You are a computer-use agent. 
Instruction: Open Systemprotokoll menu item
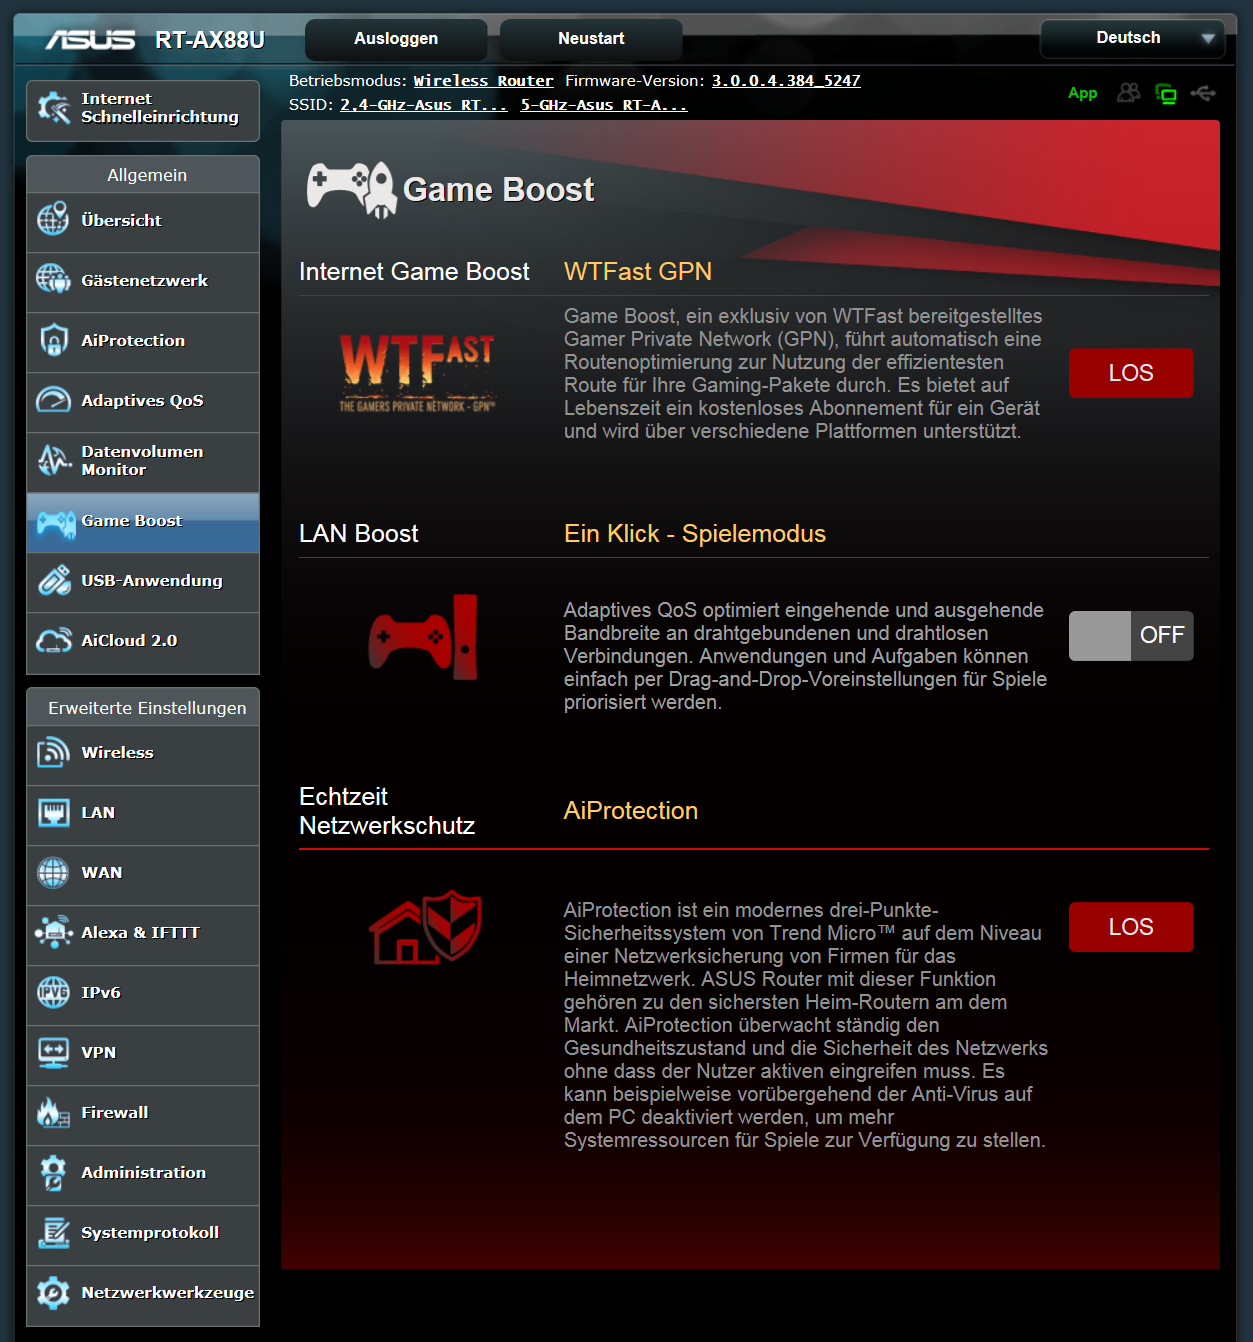coord(143,1235)
